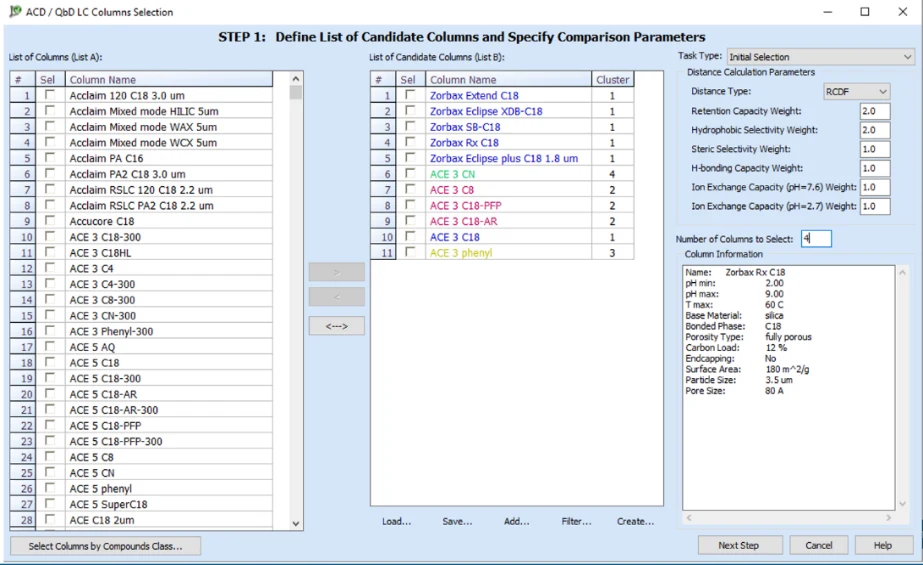Image resolution: width=923 pixels, height=565 pixels.
Task: Select the ACE 5 C18-PFP-300 row
Action: tap(141, 441)
